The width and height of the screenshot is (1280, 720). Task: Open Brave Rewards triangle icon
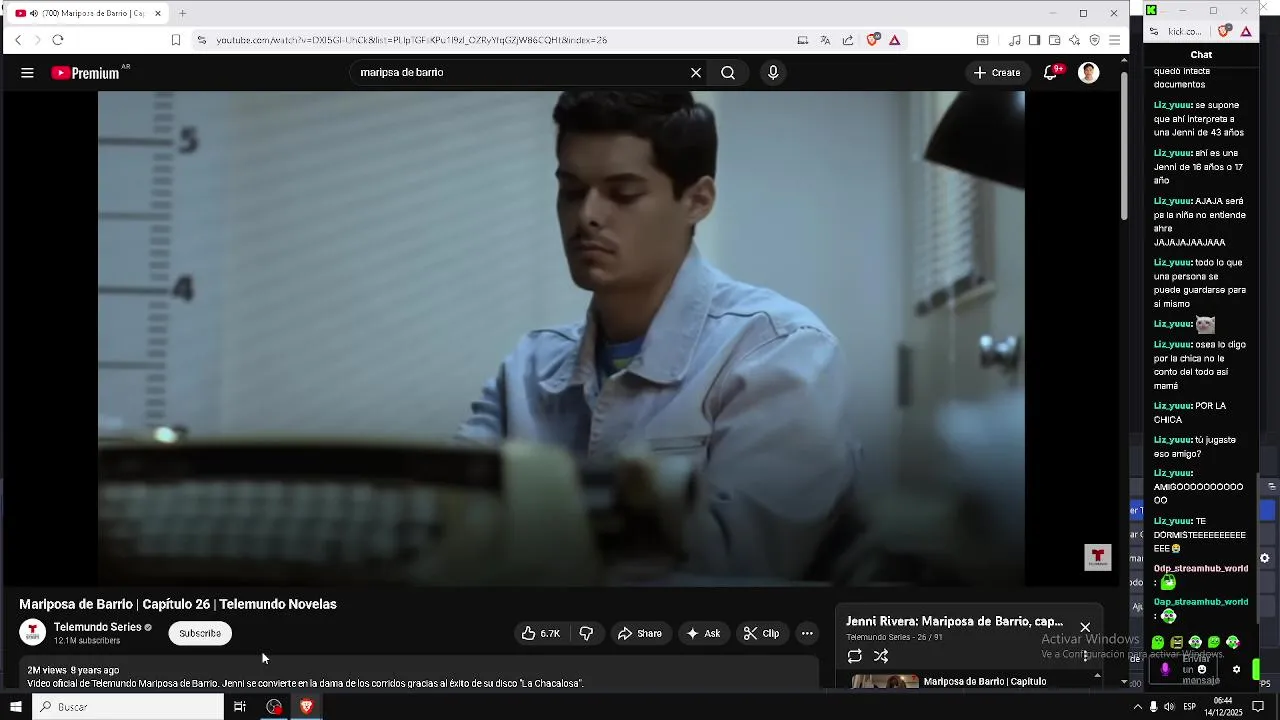click(x=894, y=40)
